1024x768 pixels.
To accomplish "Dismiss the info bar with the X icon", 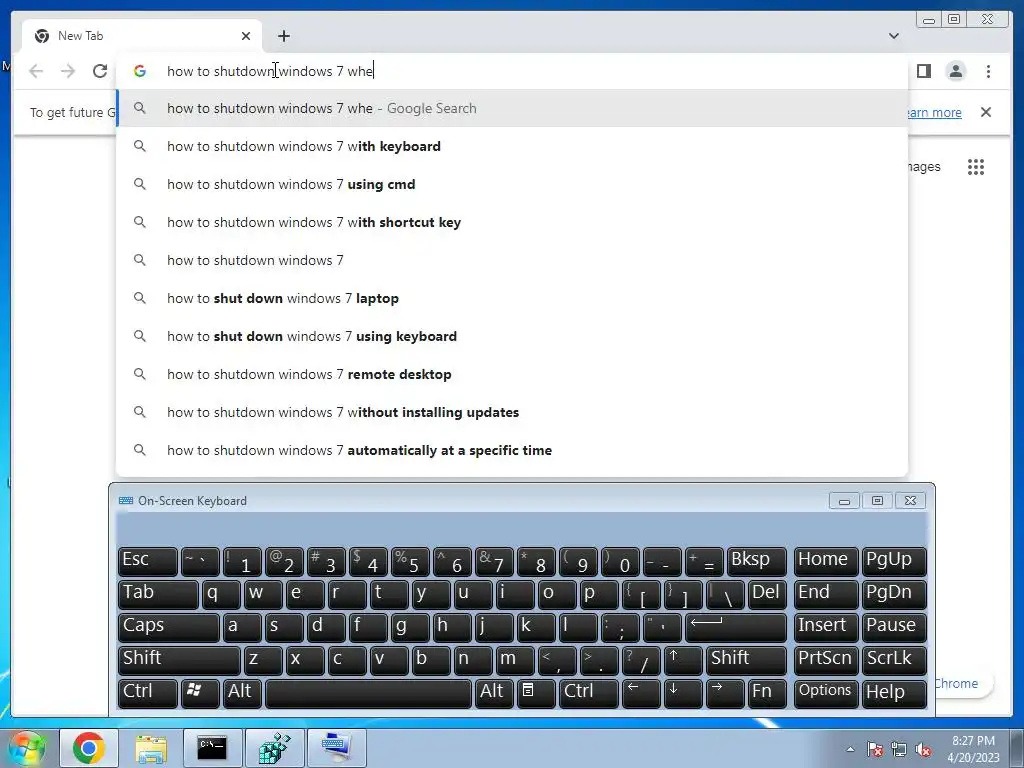I will click(x=986, y=112).
